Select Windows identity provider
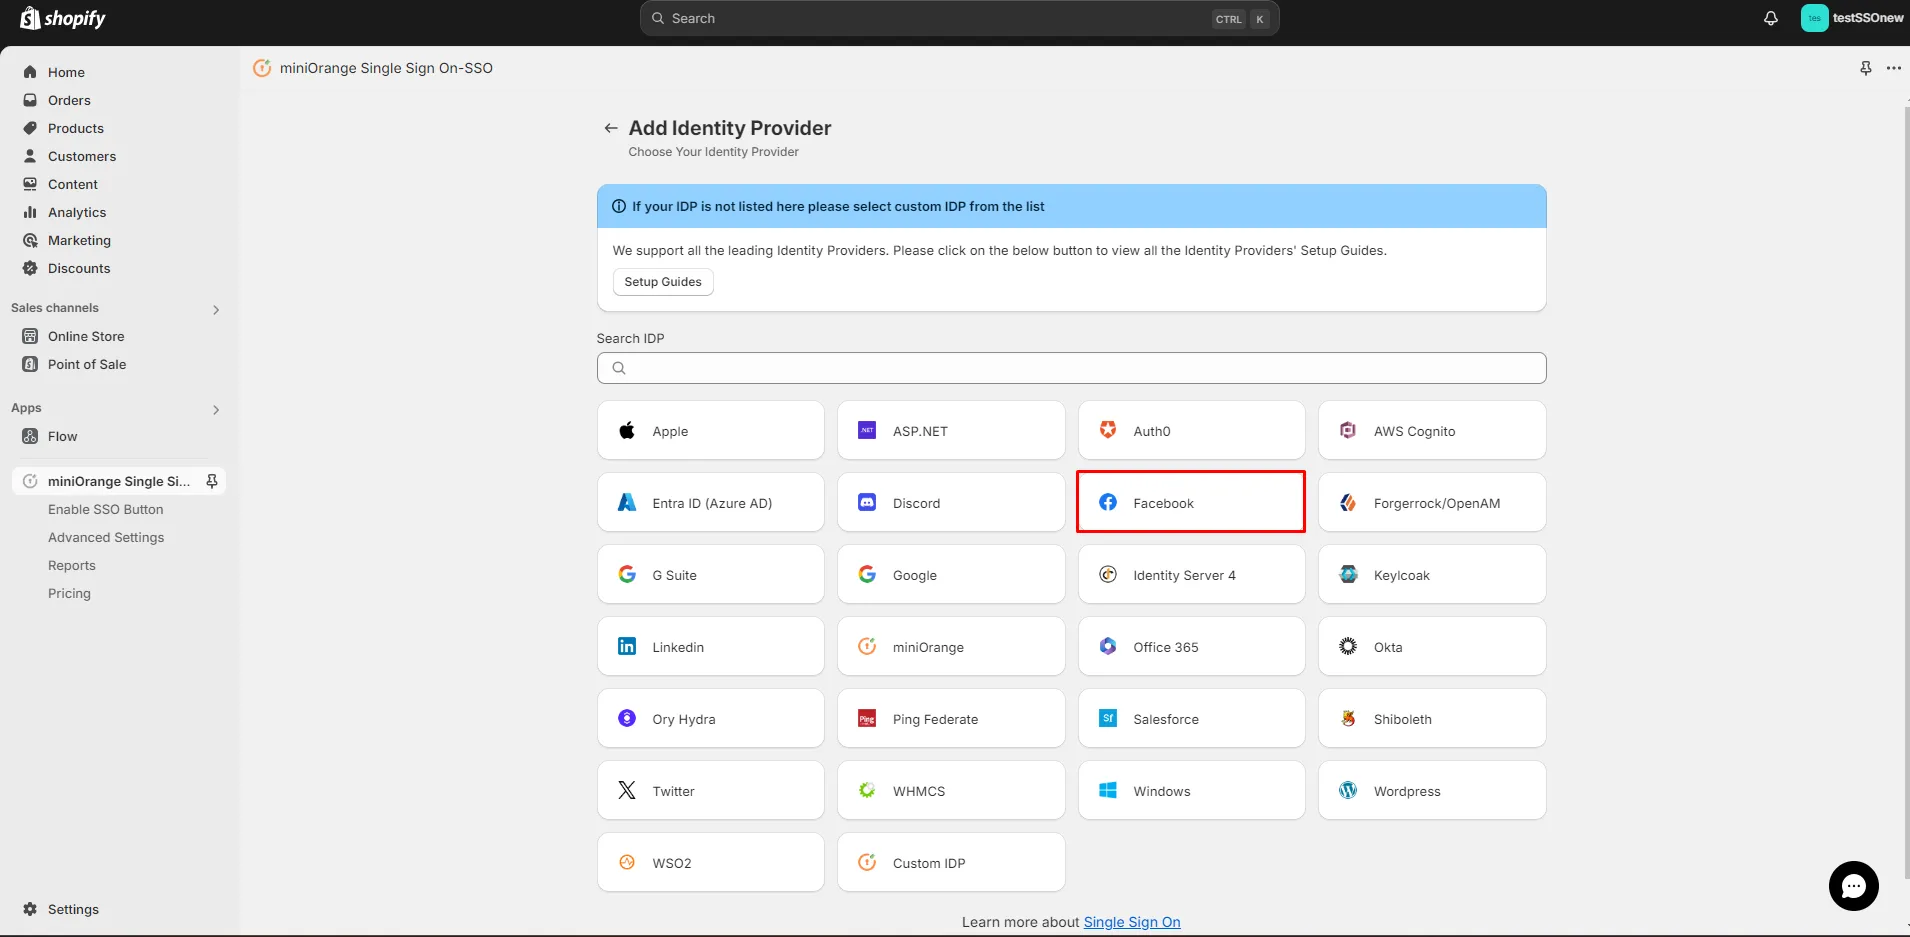 pyautogui.click(x=1191, y=791)
